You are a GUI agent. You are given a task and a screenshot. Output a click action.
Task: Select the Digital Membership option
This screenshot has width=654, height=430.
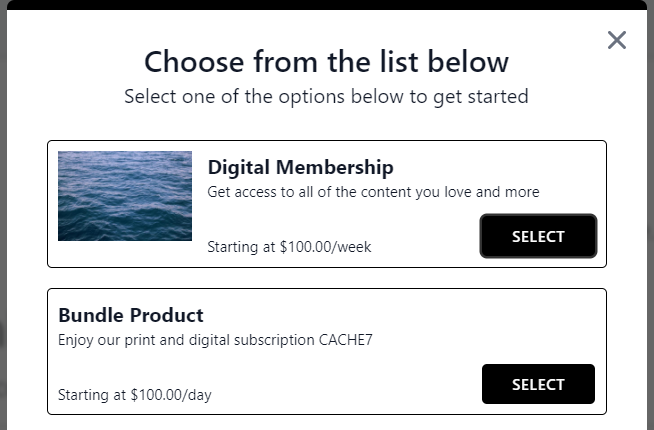pyautogui.click(x=538, y=237)
